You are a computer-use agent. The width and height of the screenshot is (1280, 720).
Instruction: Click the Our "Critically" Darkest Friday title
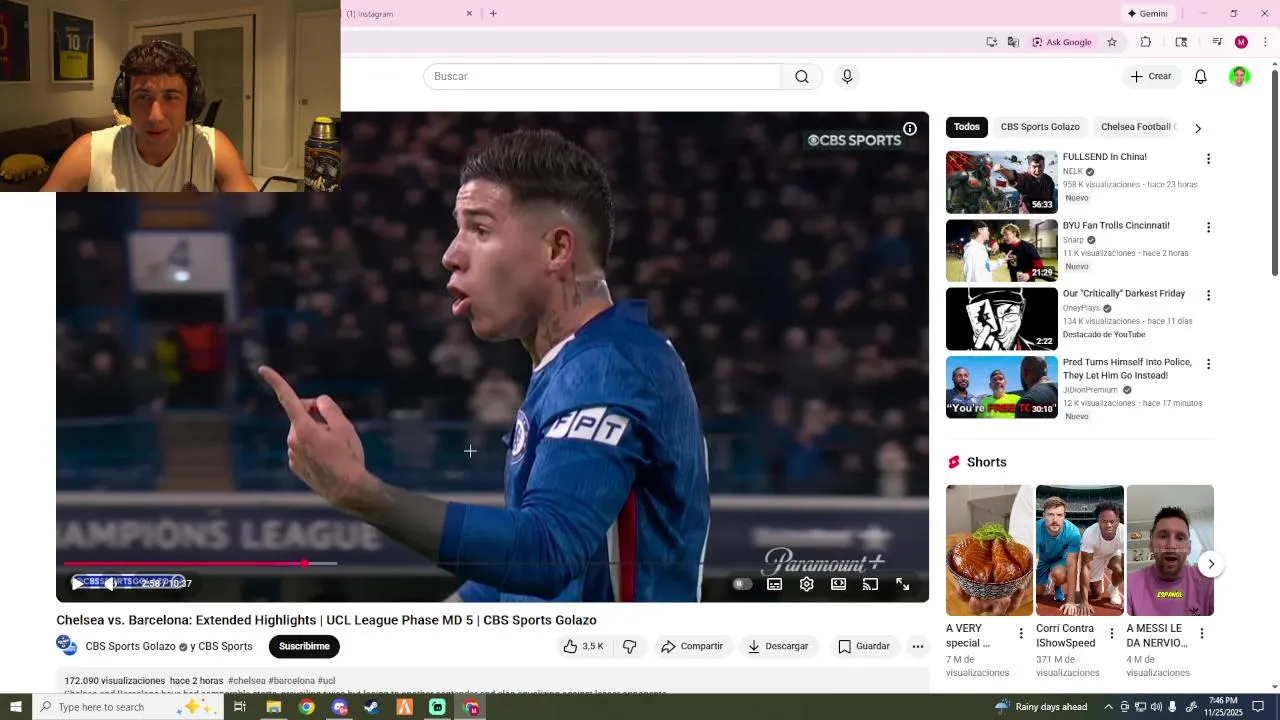click(1124, 294)
